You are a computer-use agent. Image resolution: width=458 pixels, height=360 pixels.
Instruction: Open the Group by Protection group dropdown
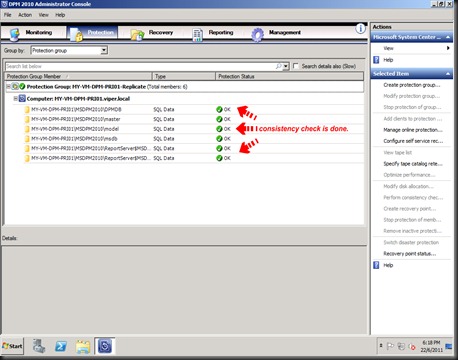[104, 50]
